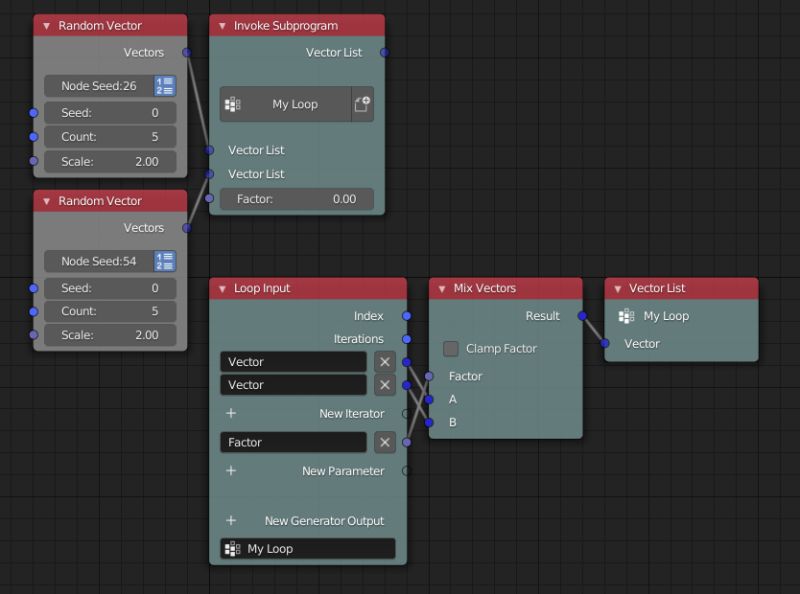Image resolution: width=800 pixels, height=594 pixels.
Task: Click the subprogram grid icon inside the My Loop button
Action: (x=234, y=104)
